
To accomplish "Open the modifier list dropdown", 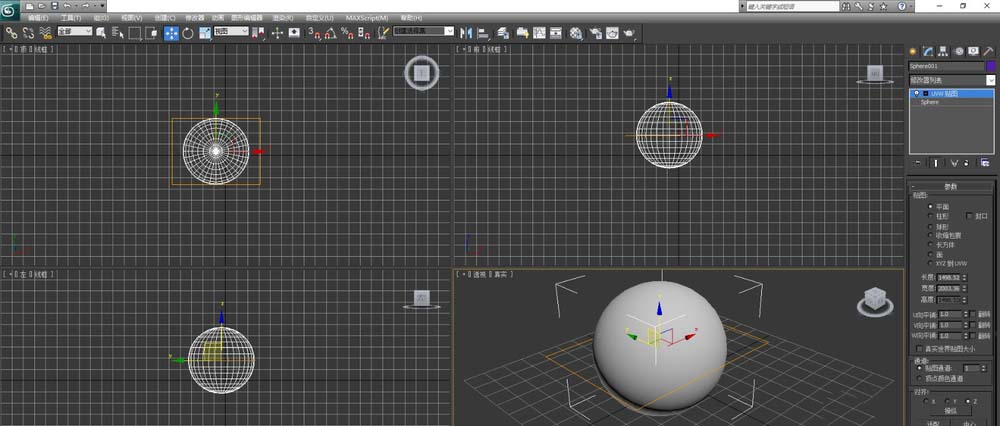I will tap(951, 80).
